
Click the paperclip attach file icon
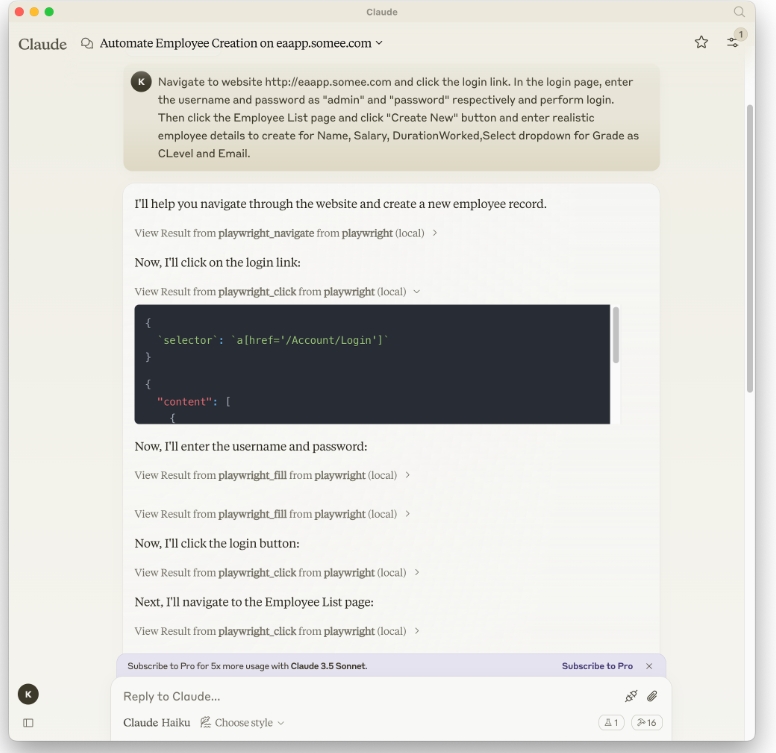652,696
